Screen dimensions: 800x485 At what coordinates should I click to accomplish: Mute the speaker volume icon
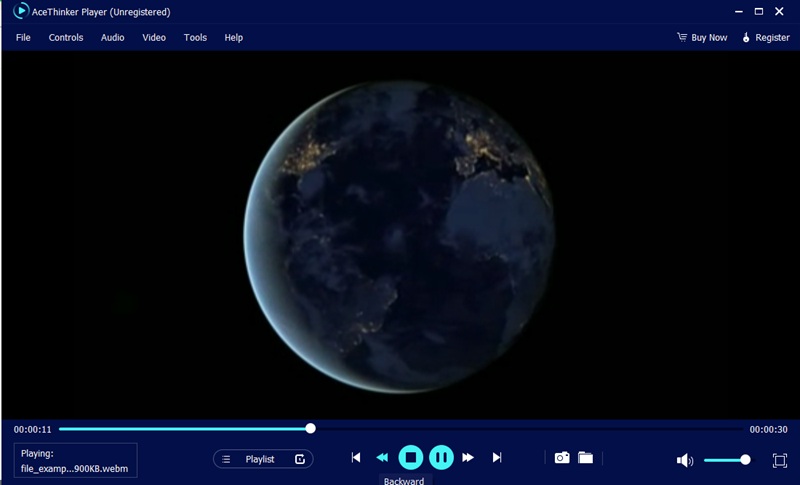(x=685, y=460)
